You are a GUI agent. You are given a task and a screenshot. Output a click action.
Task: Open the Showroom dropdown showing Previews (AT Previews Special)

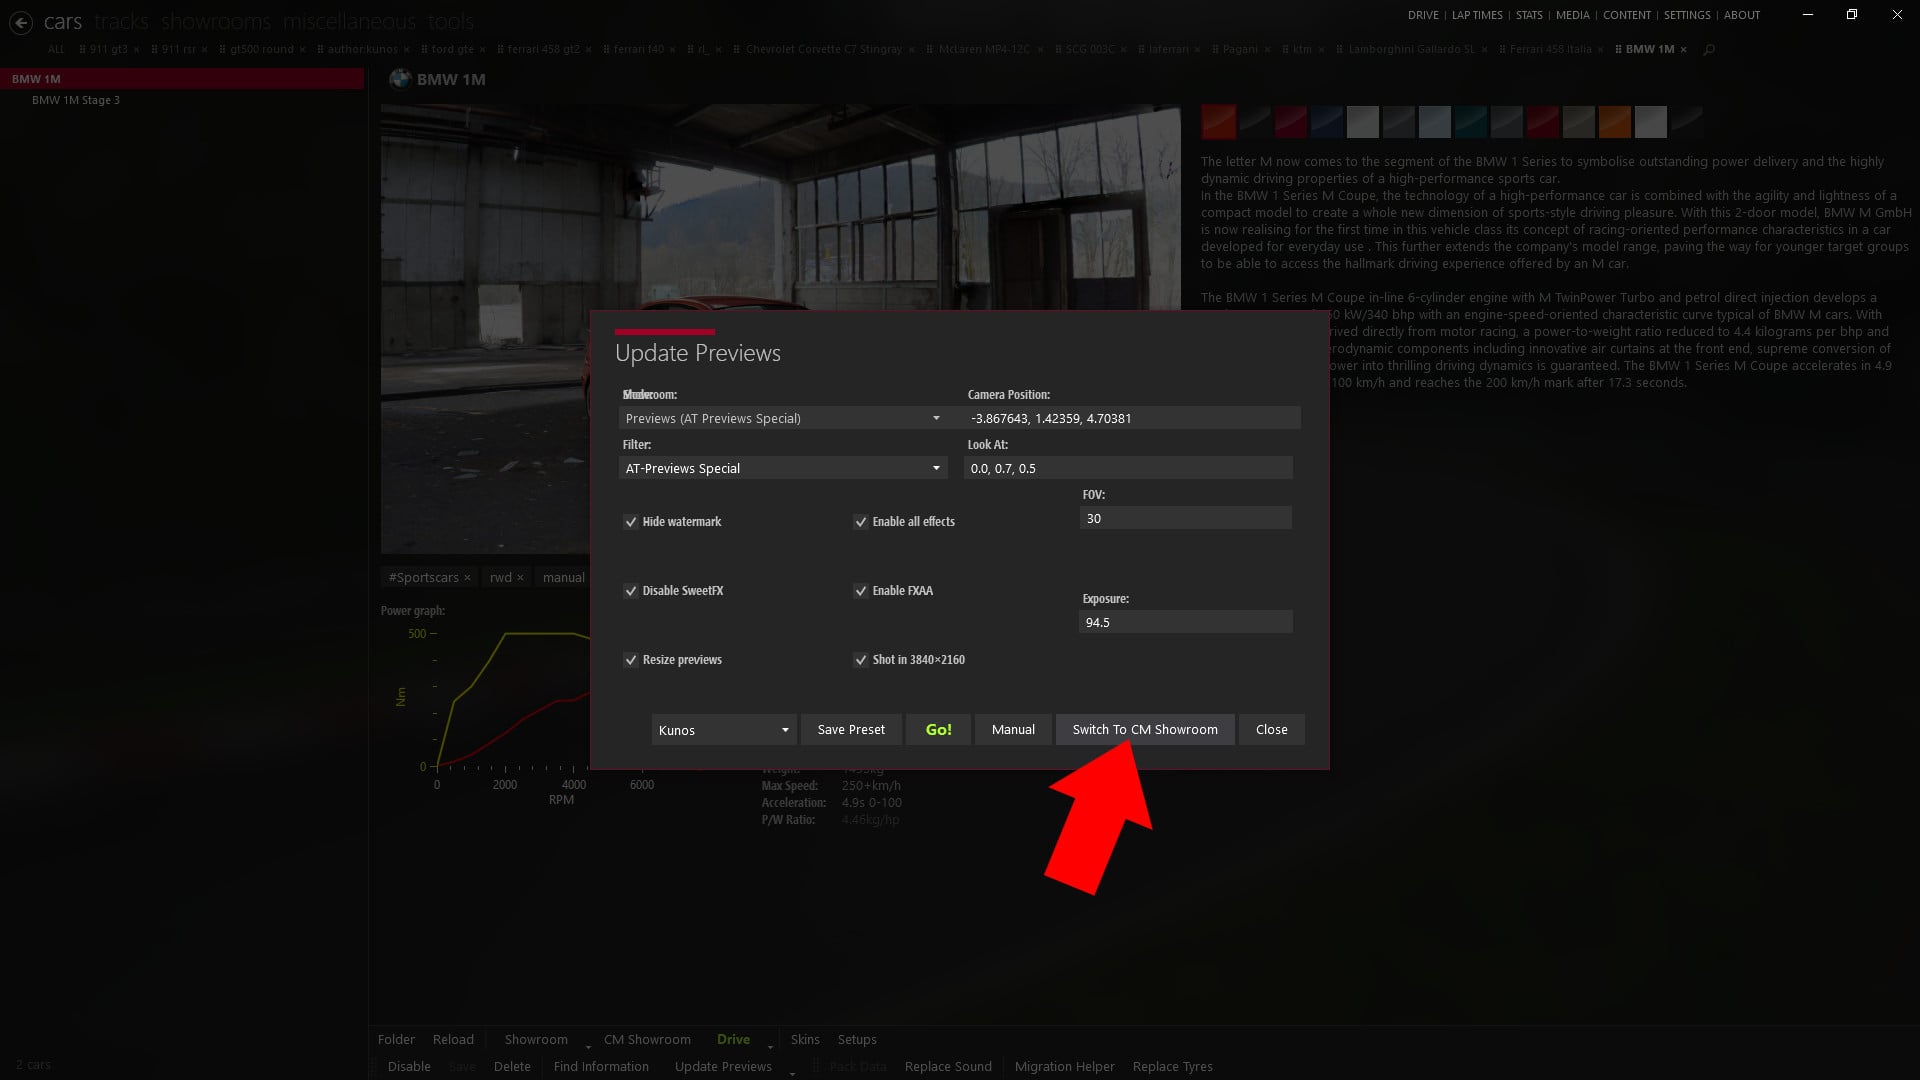(x=782, y=418)
